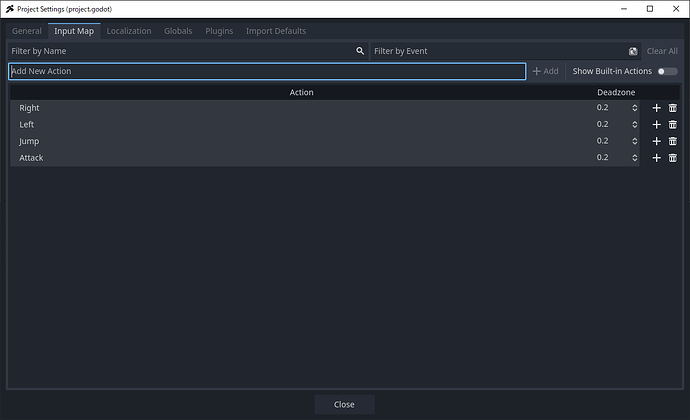Image resolution: width=690 pixels, height=420 pixels.
Task: Toggle Show Built-in Actions switch
Action: [x=667, y=71]
